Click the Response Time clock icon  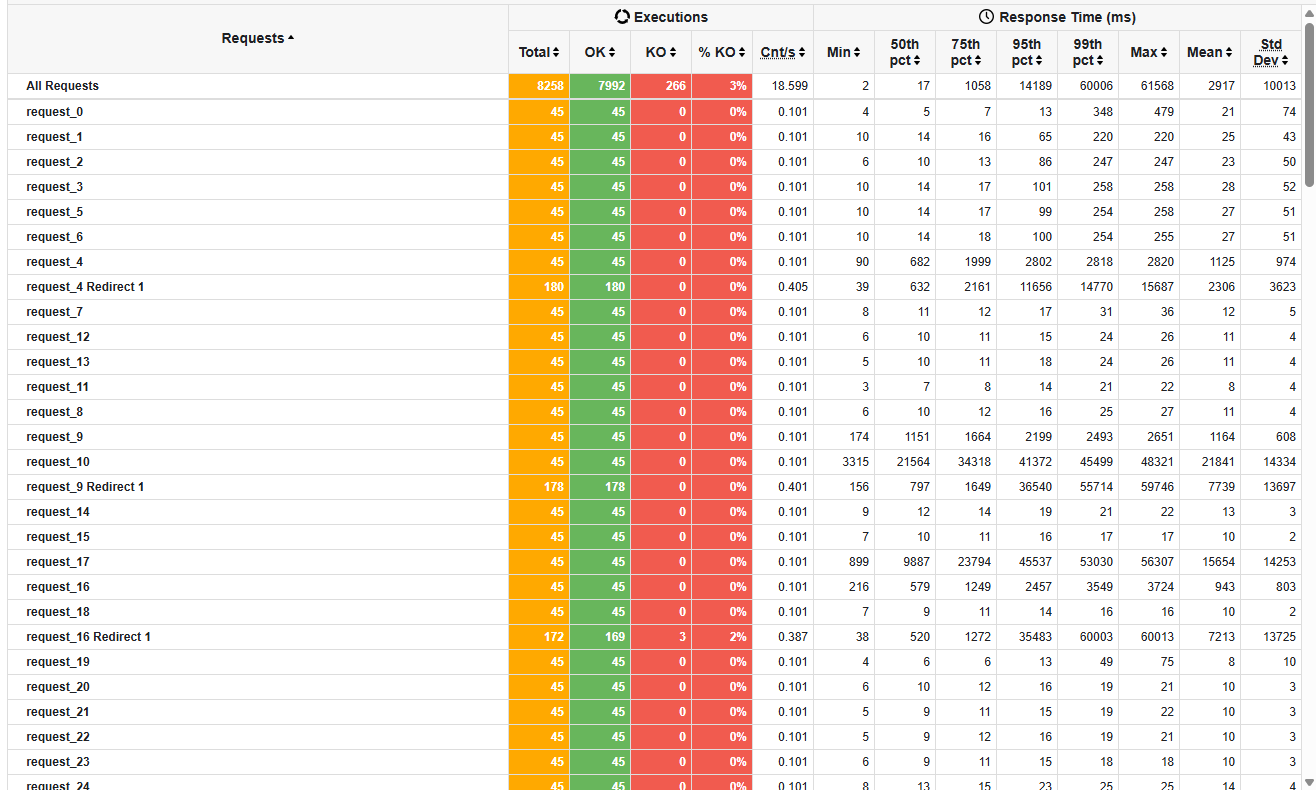tap(986, 17)
